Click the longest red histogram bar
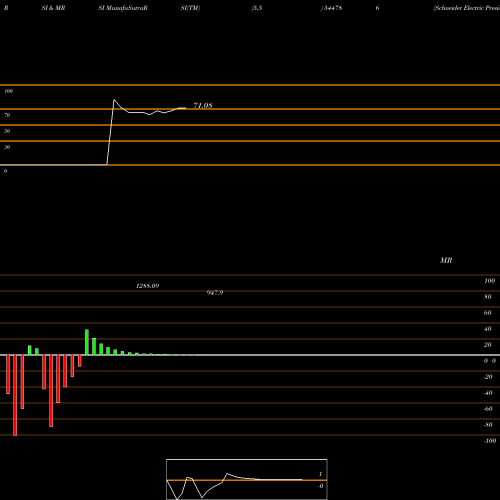This screenshot has width=500, height=500. click(x=15, y=395)
